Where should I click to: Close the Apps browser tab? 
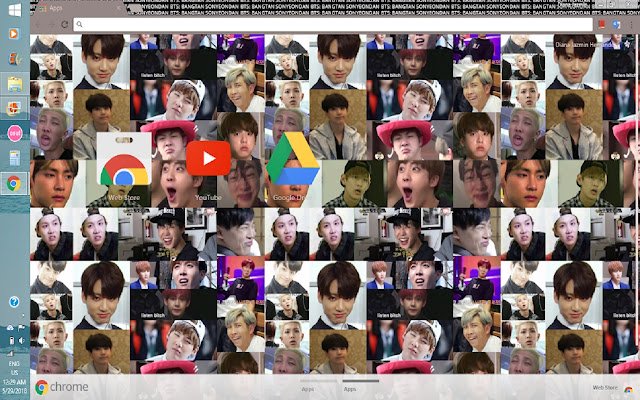click(119, 8)
